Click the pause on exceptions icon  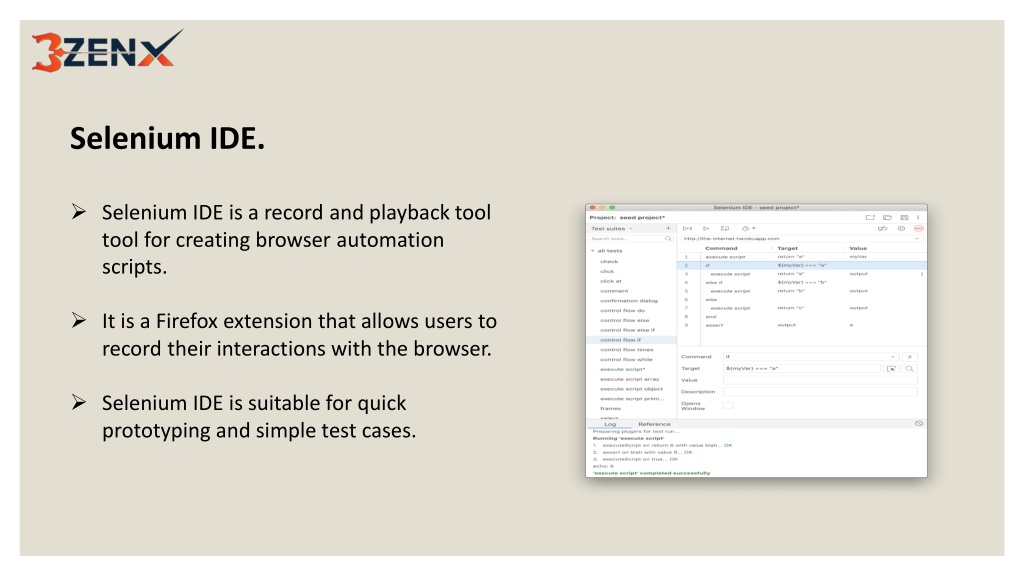901,229
